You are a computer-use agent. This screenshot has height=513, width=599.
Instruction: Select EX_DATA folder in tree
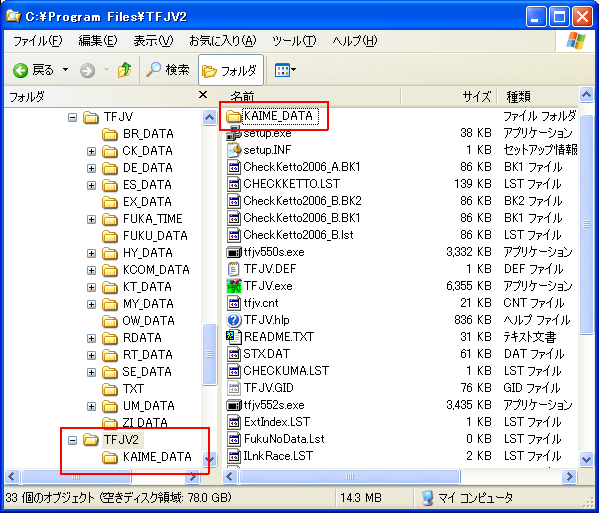coord(147,202)
